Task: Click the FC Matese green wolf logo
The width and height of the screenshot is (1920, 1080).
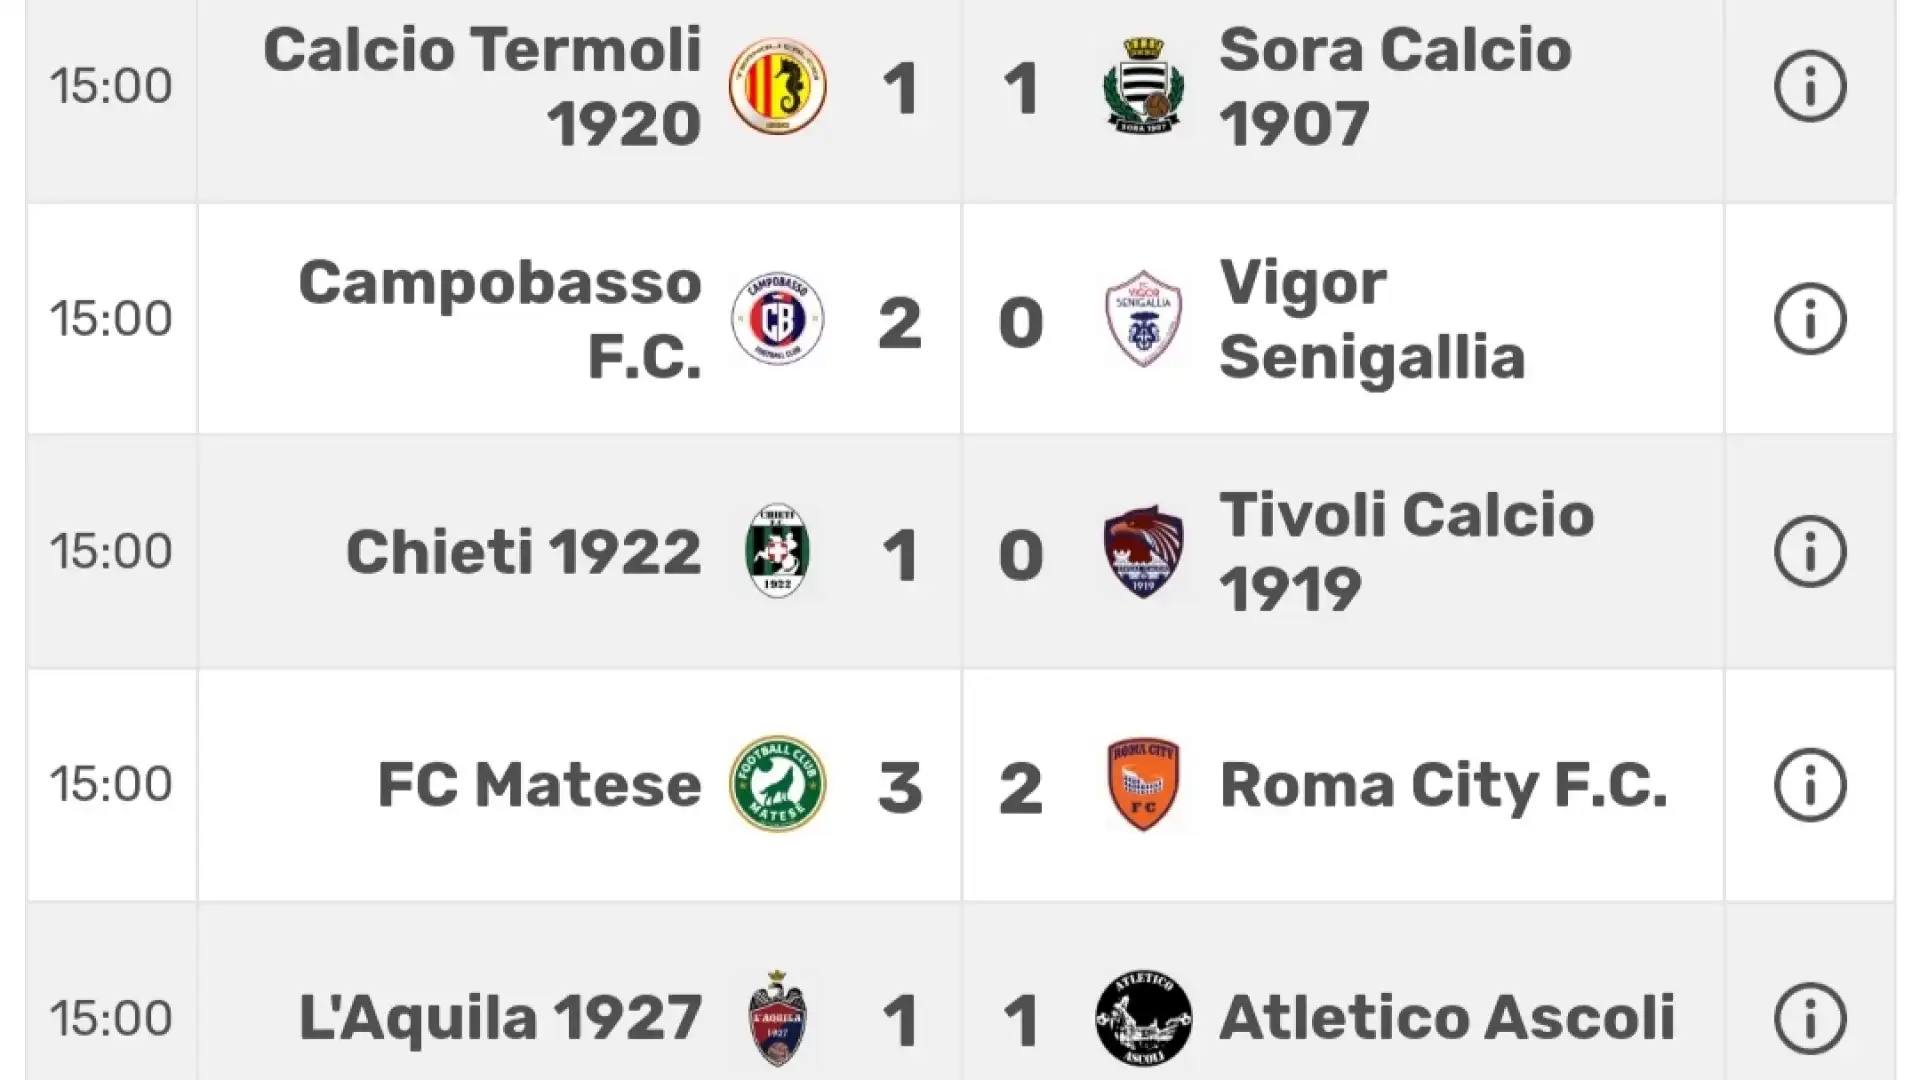Action: point(778,785)
